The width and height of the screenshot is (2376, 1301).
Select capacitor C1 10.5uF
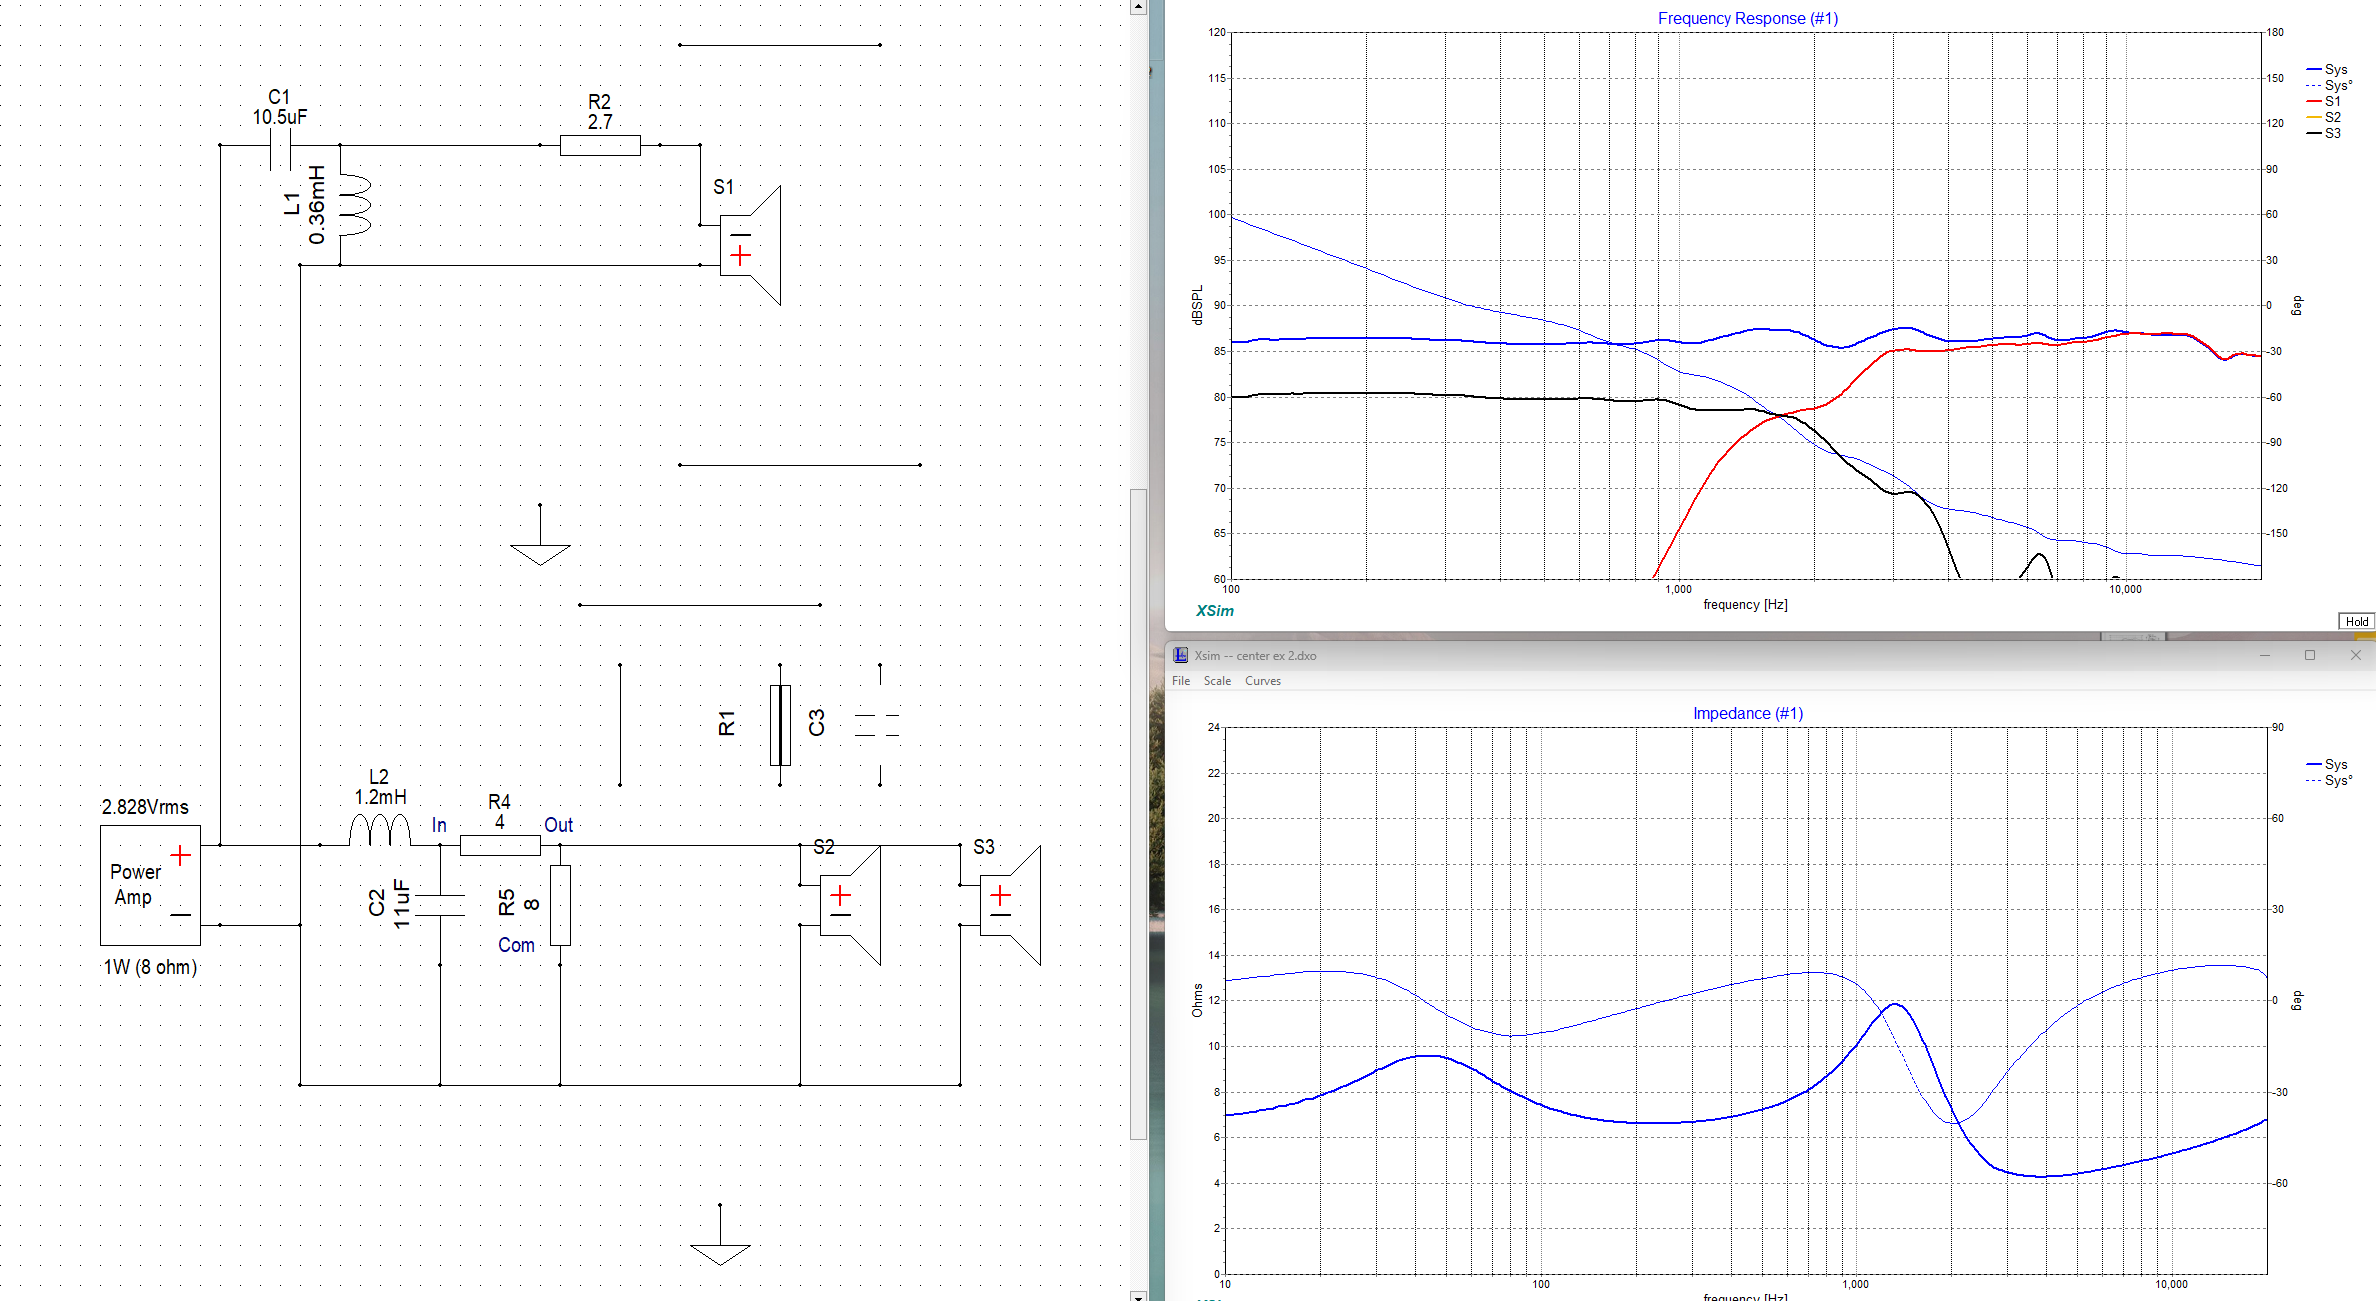click(x=280, y=146)
